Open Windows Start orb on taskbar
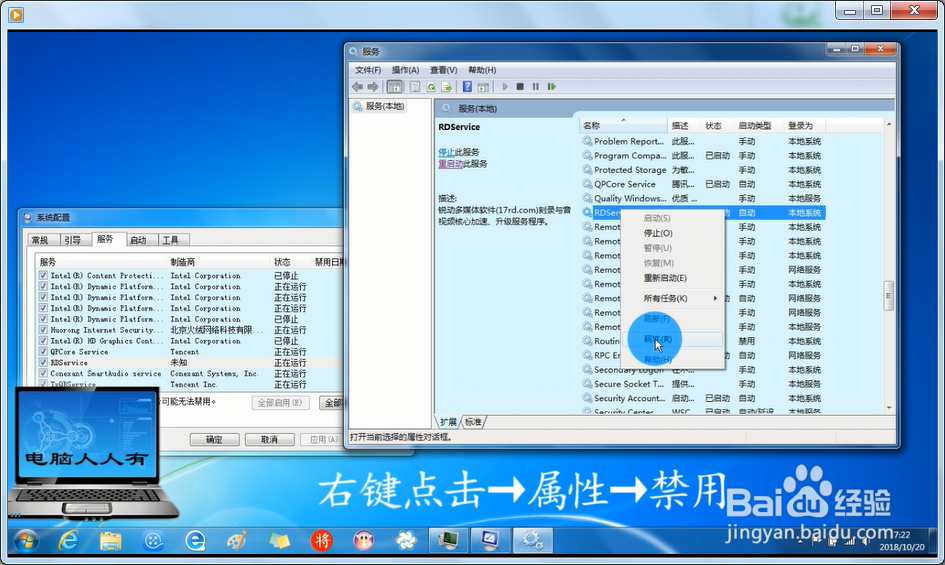 [27, 540]
